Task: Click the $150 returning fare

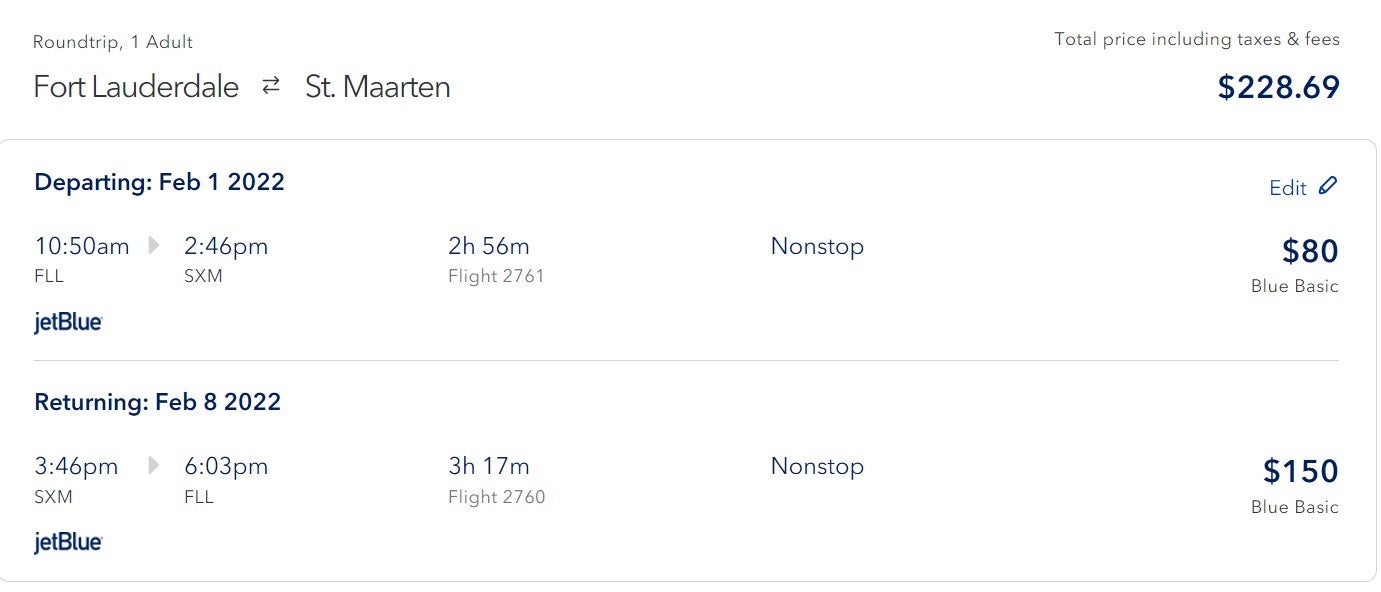Action: [1300, 471]
